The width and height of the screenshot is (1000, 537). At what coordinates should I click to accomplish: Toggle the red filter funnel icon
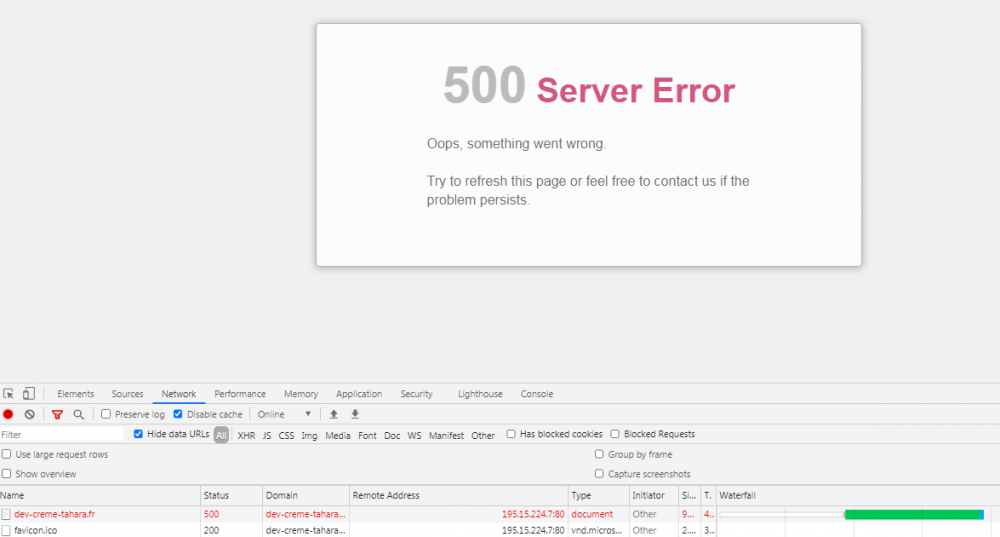coord(57,415)
